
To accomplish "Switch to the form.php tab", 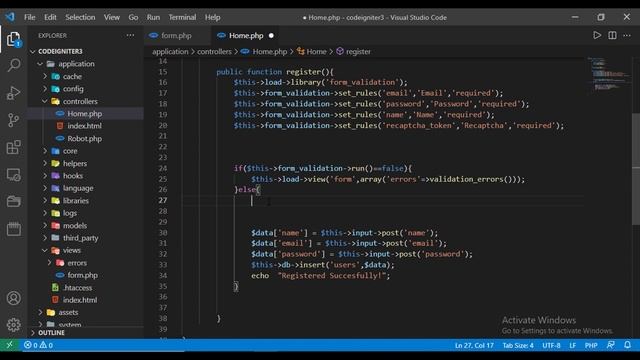I will tap(176, 36).
